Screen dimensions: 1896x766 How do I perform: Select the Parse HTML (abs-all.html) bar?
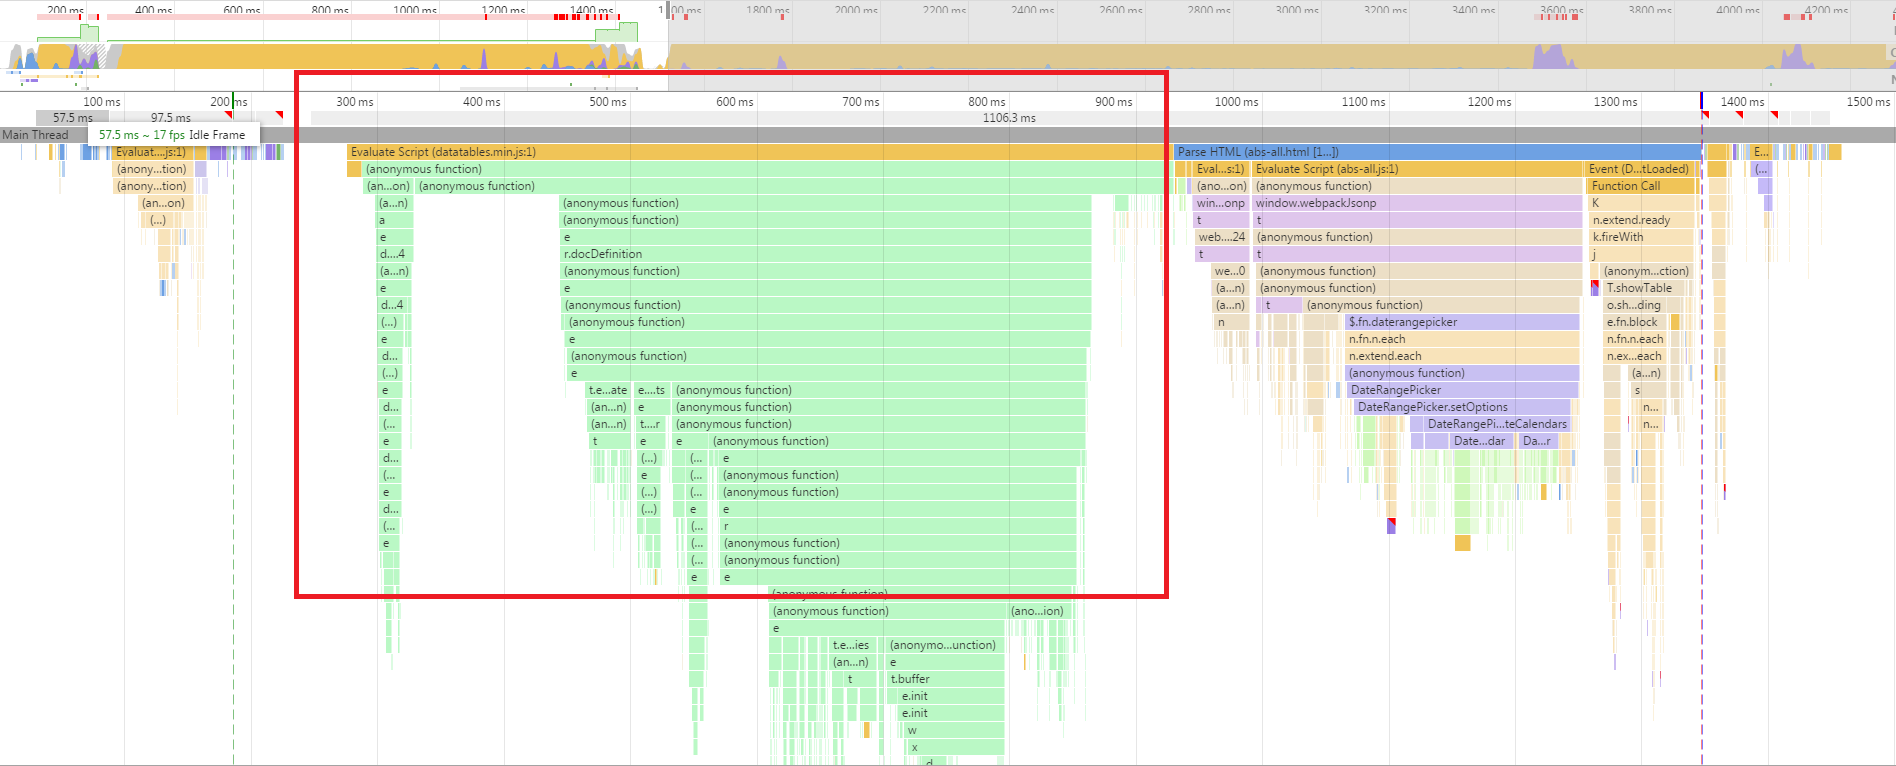click(1438, 152)
